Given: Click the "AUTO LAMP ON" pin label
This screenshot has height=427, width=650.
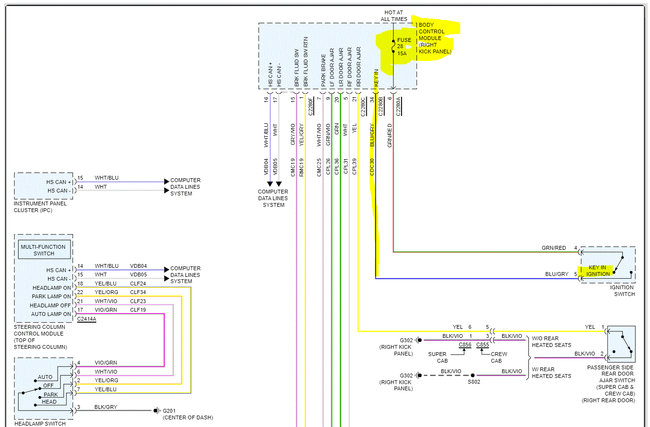Looking at the screenshot, I should (x=51, y=314).
